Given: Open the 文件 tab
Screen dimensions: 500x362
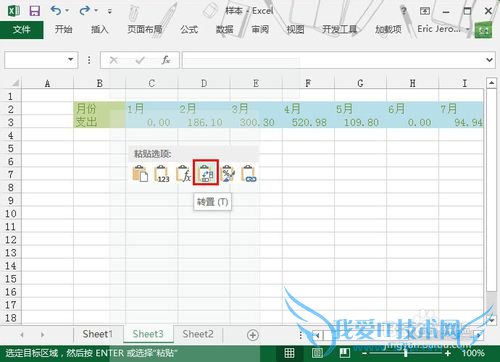Looking at the screenshot, I should 22,30.
